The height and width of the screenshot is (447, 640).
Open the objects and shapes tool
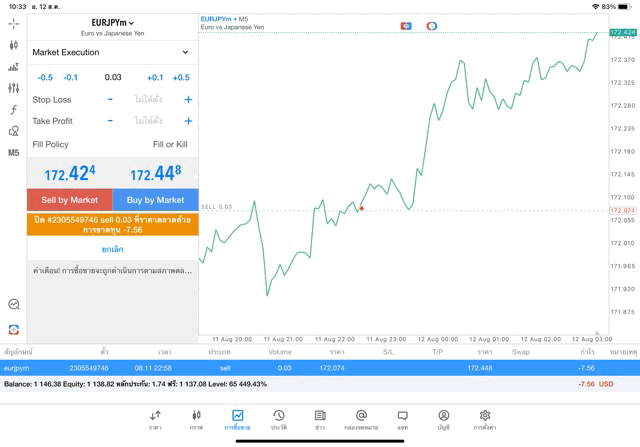(14, 131)
